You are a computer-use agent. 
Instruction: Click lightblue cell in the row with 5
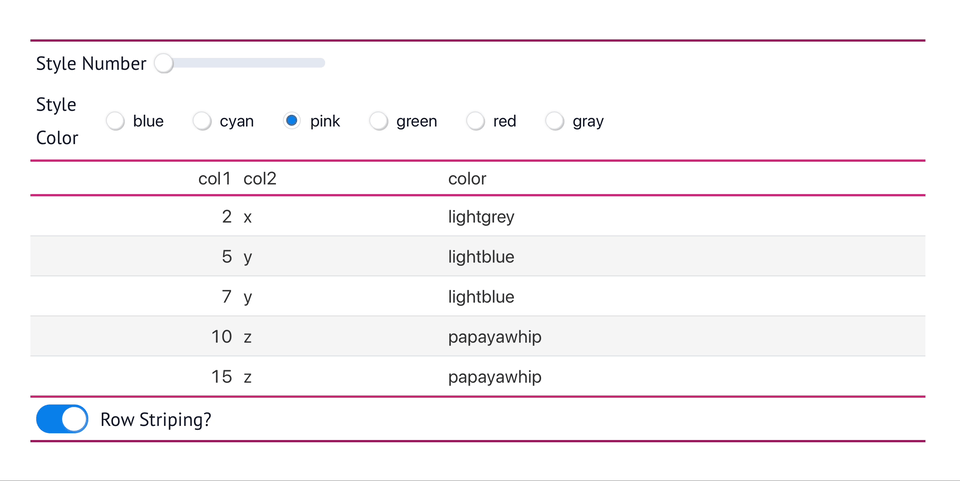click(x=481, y=257)
